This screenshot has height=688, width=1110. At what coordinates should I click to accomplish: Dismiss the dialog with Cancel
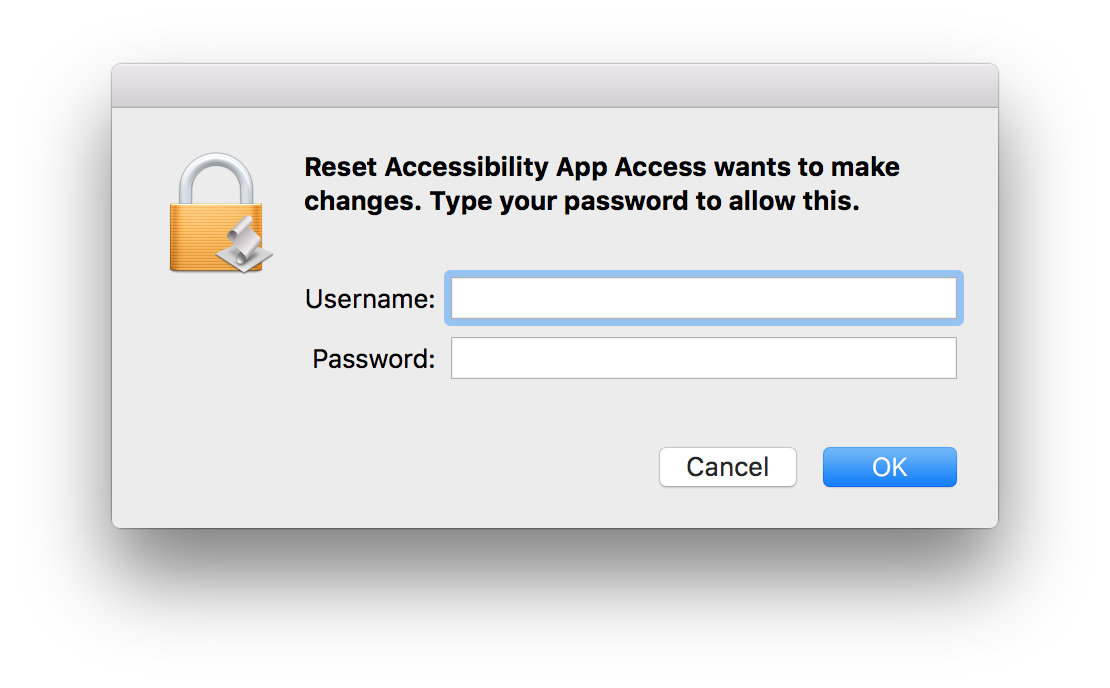coord(728,467)
